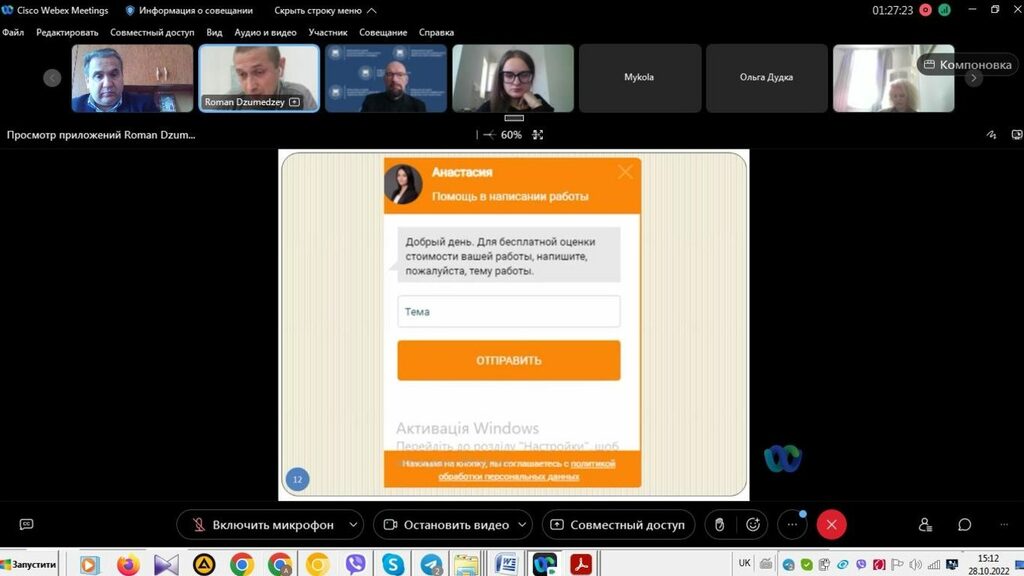The image size is (1024, 576).
Task: Click the Совместный доступ share button
Action: (617, 525)
